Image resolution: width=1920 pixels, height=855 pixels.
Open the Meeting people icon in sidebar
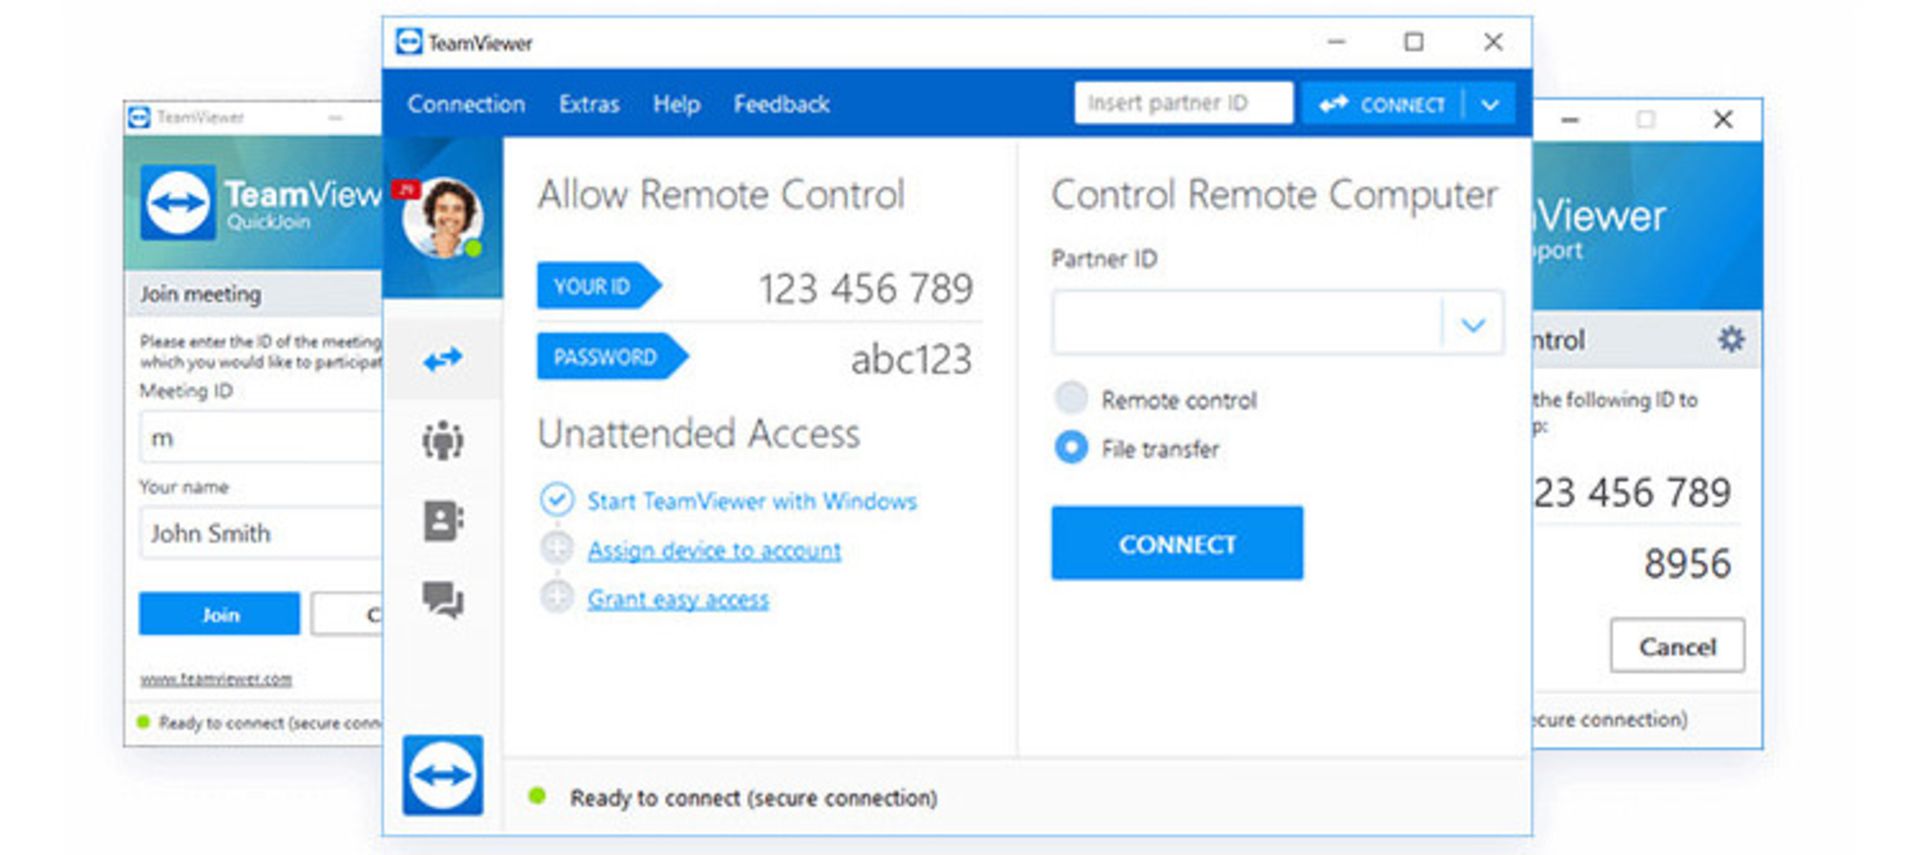442,440
